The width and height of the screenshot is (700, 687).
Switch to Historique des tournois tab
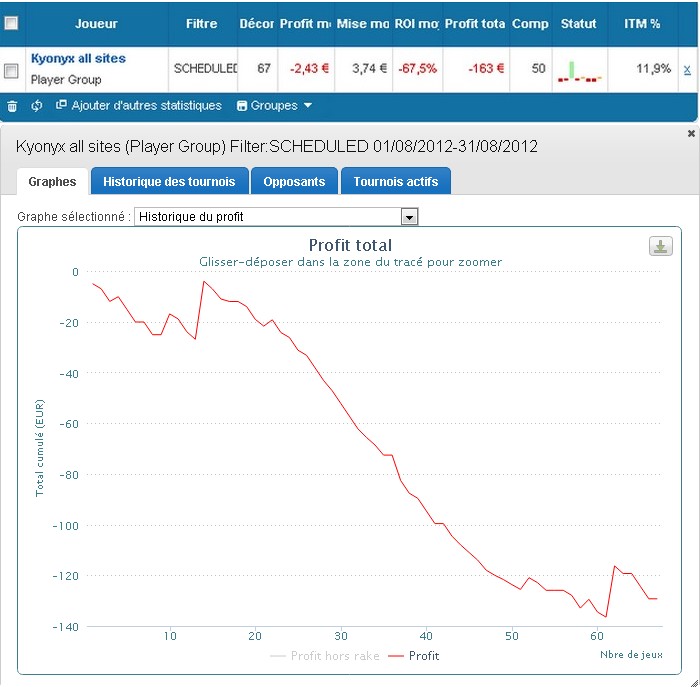point(169,181)
